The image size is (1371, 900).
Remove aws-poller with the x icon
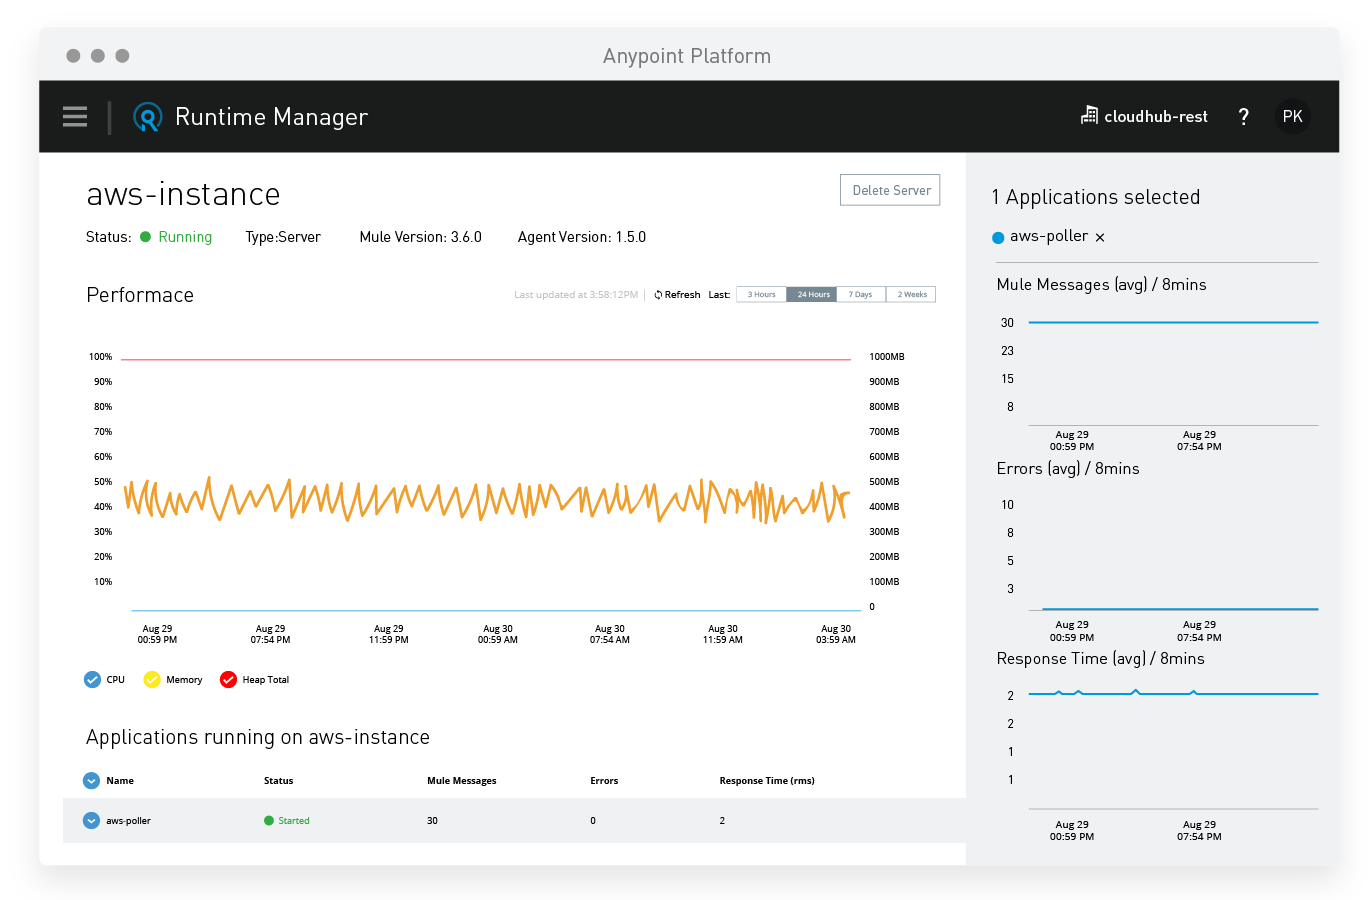(1100, 238)
